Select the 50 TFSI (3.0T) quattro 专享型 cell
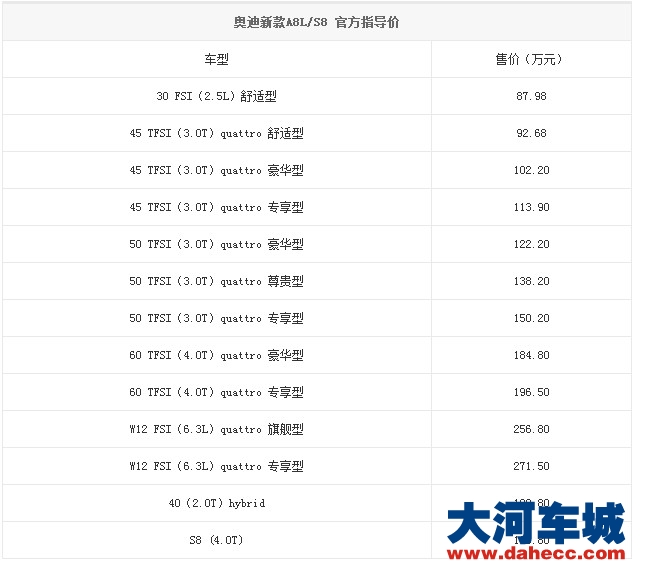The image size is (645, 571). tap(216, 318)
